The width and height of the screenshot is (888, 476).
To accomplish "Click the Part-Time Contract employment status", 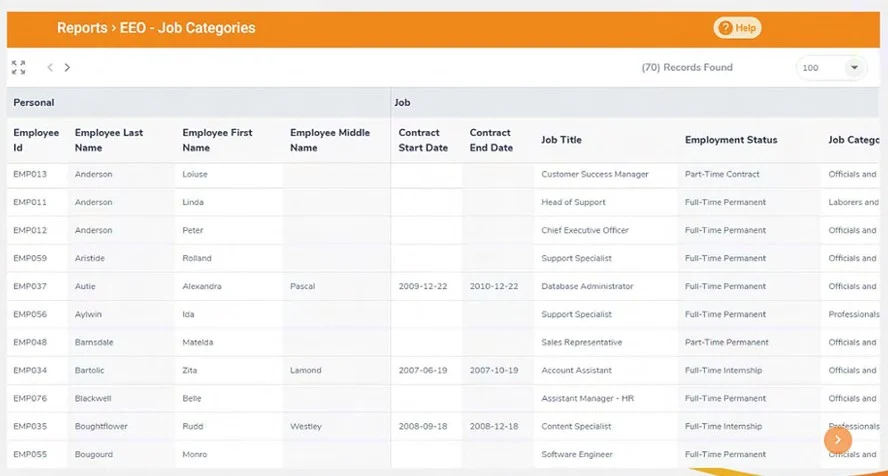I will (722, 174).
